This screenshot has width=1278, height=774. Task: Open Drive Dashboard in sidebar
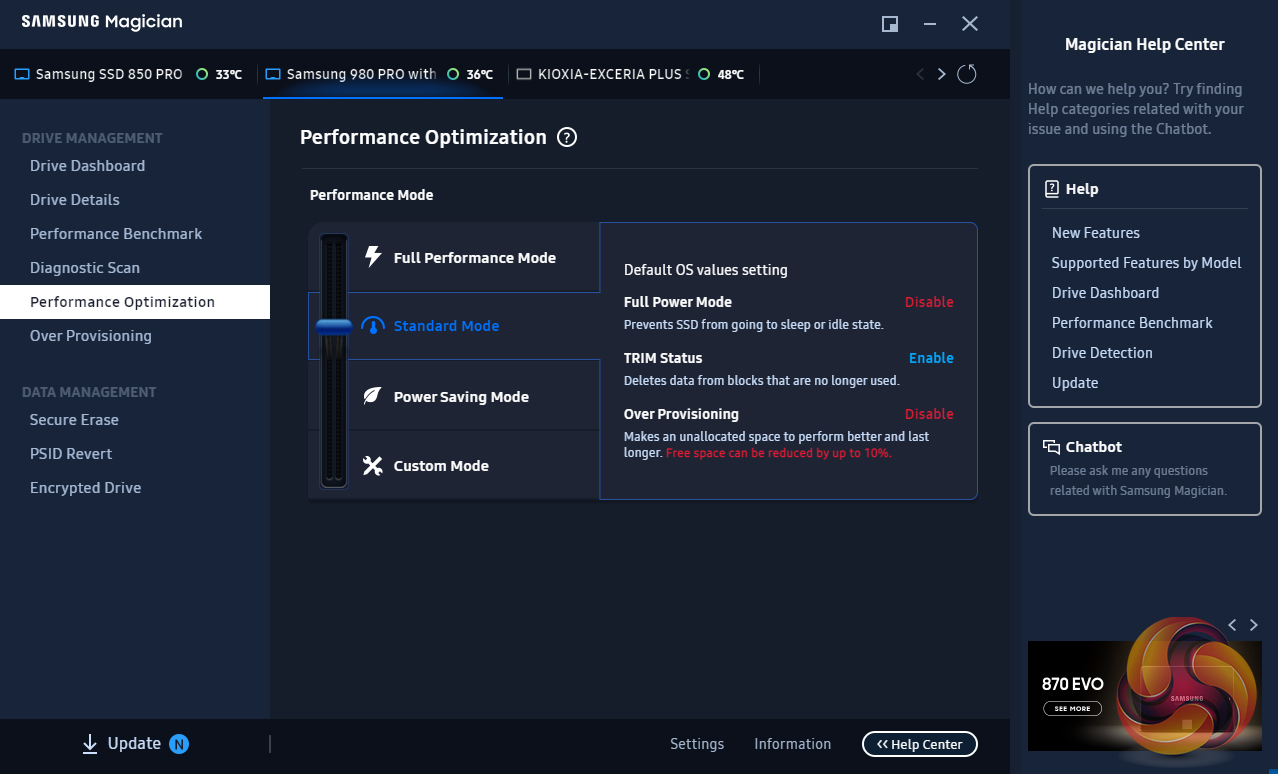coord(87,166)
